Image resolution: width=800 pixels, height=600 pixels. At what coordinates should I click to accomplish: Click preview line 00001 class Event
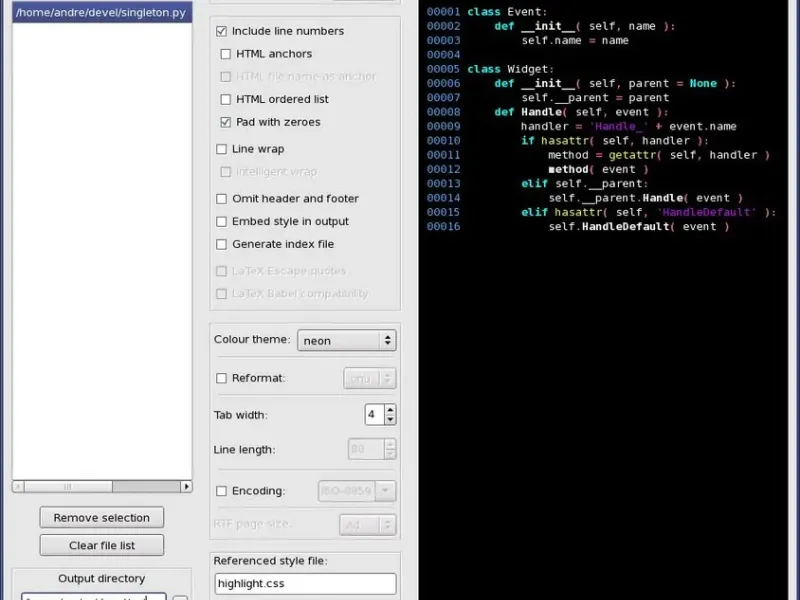tap(487, 12)
